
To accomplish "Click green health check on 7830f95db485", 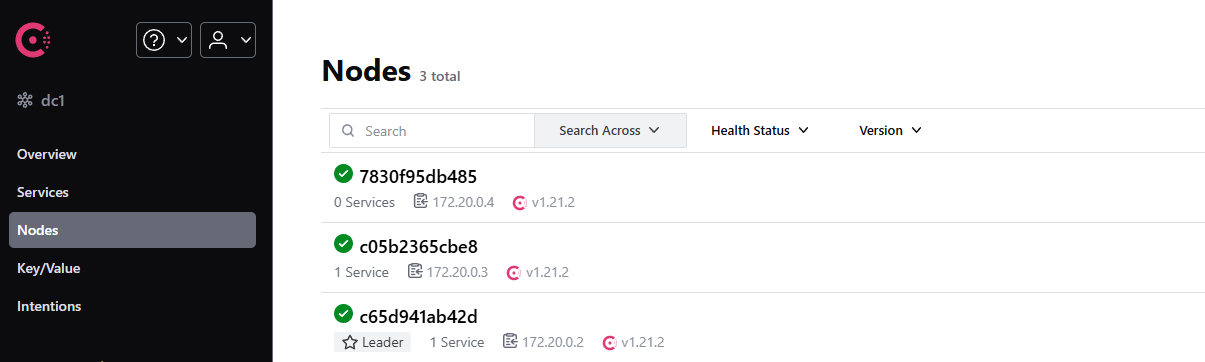I will 344,174.
